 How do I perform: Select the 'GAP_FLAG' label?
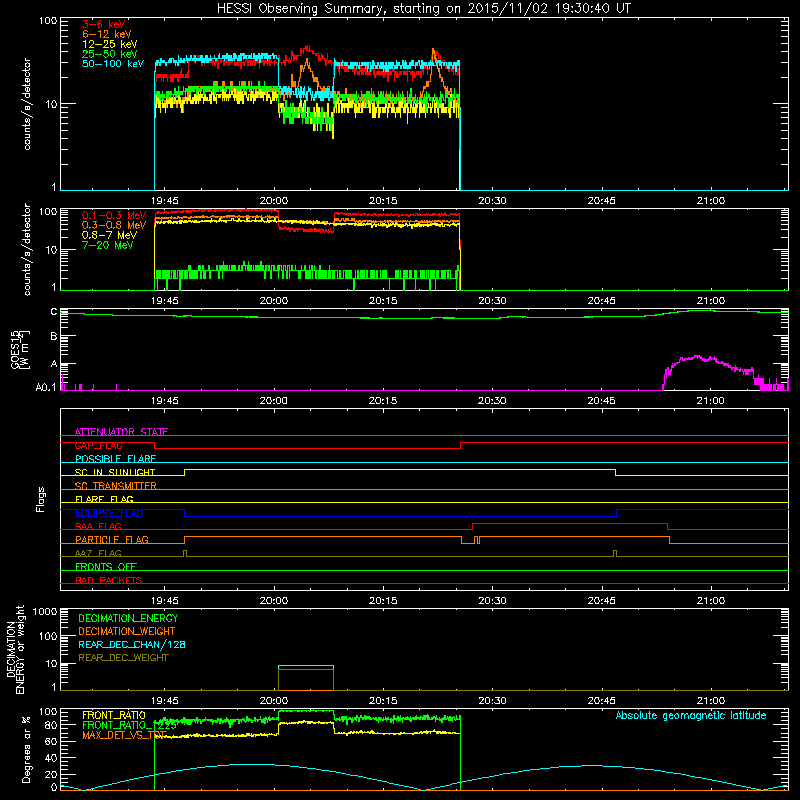coord(98,445)
